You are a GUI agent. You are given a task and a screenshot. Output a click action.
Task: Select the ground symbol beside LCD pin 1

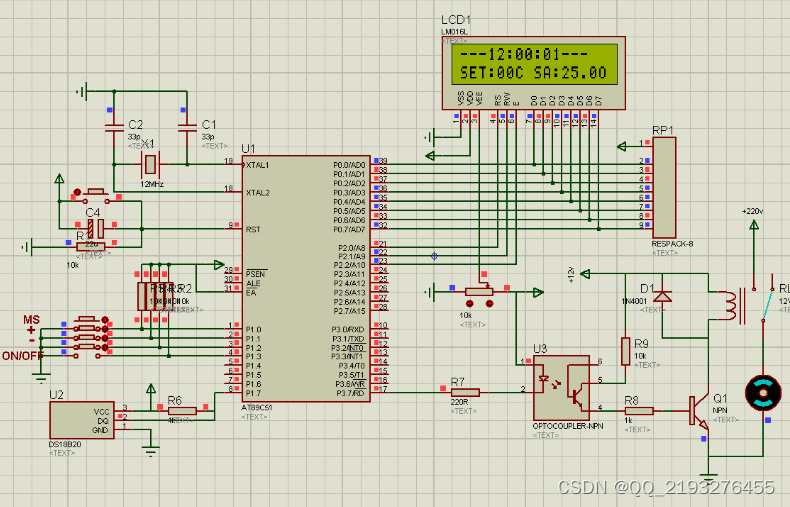(x=430, y=137)
